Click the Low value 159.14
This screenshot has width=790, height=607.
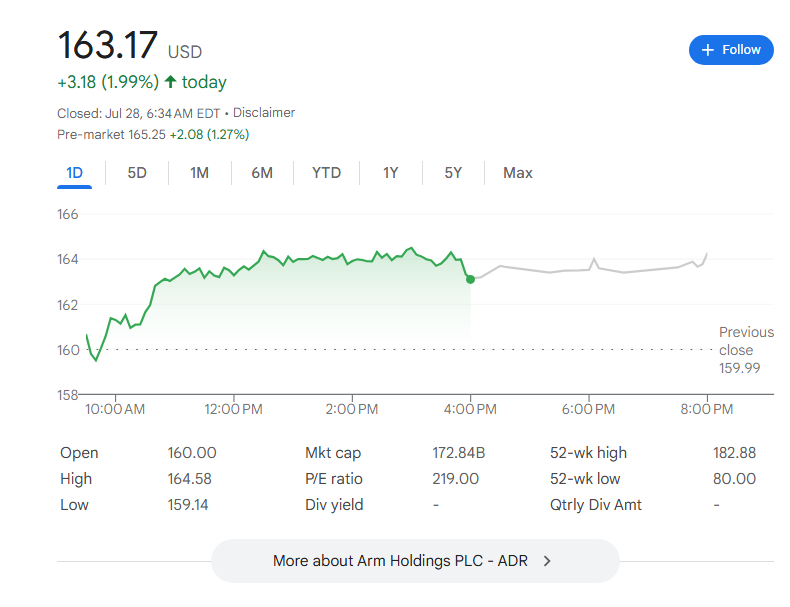(x=187, y=505)
